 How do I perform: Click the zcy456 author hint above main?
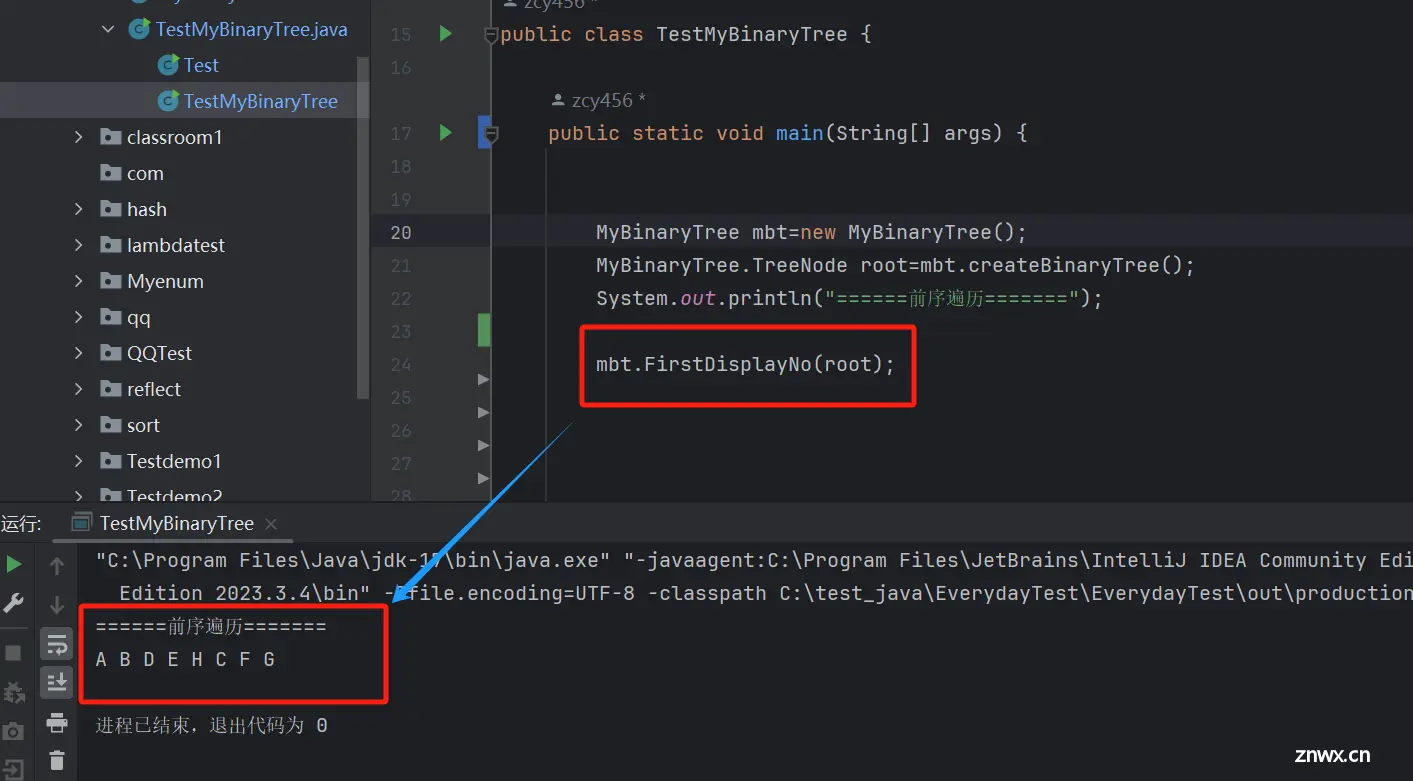609,100
